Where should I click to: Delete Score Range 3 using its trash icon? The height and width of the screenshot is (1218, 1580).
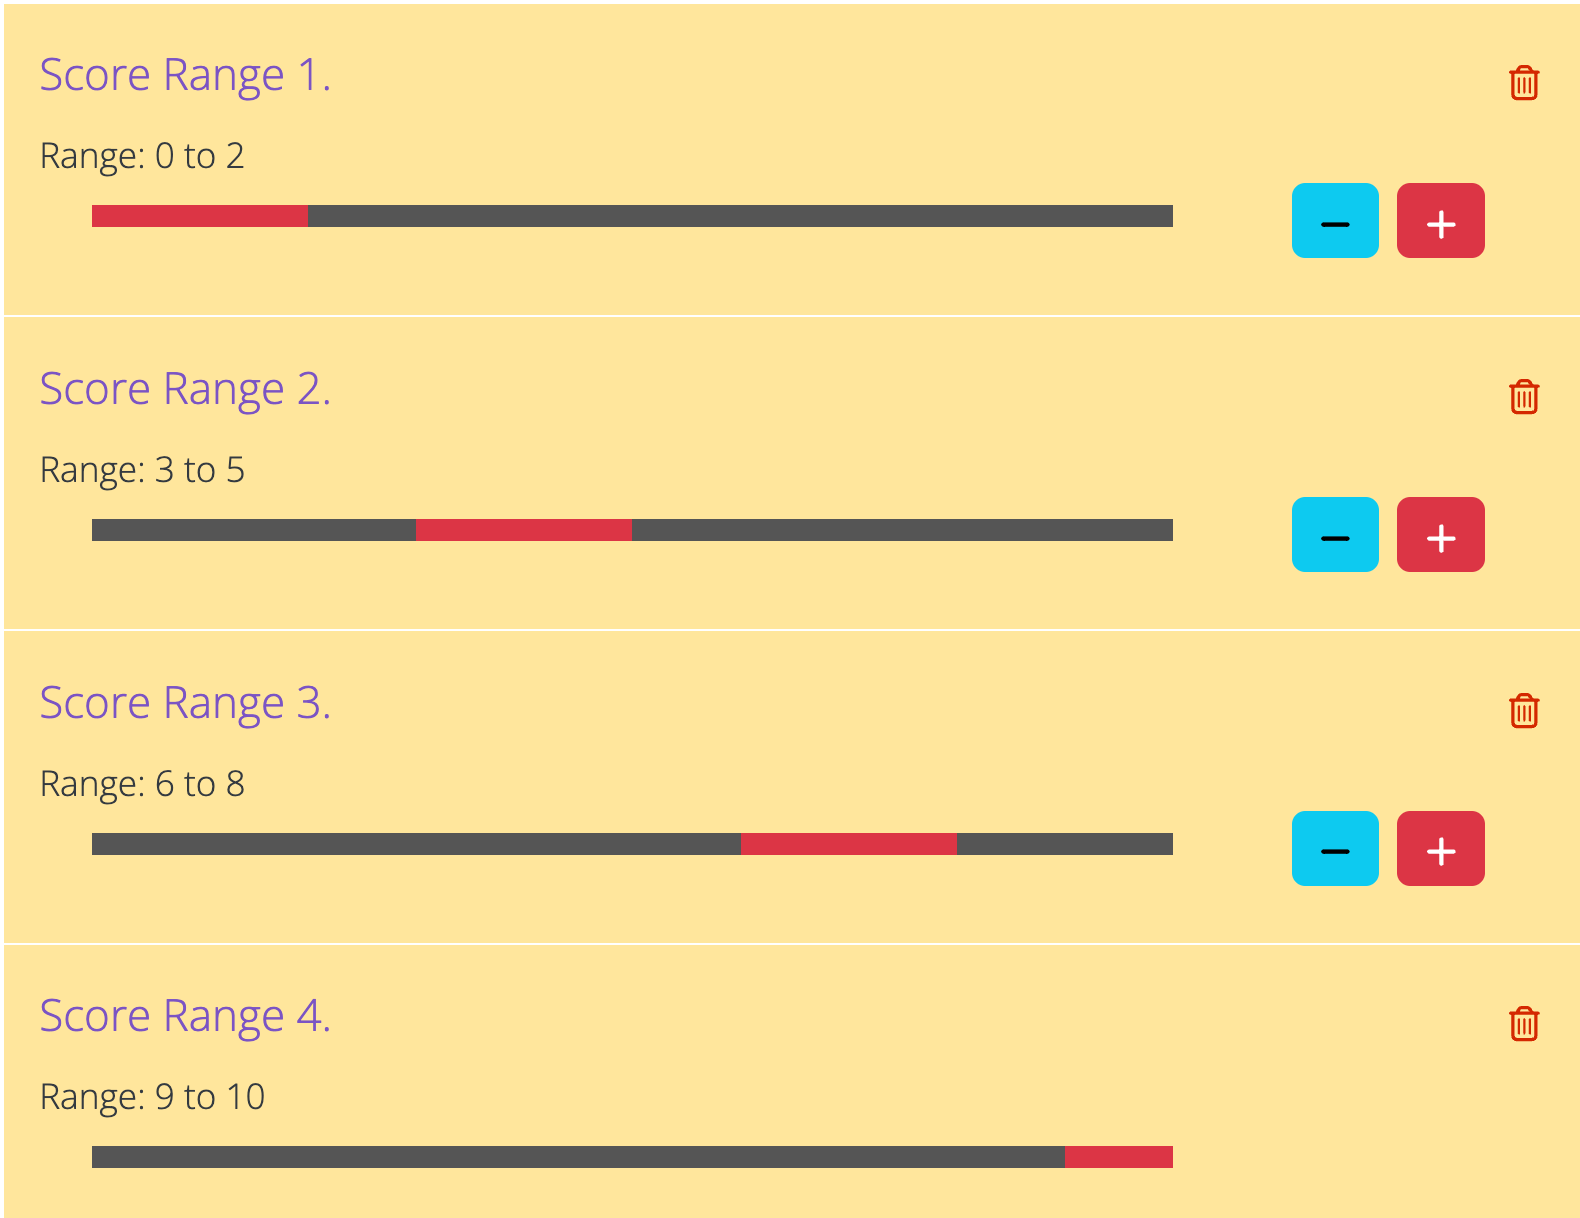coord(1523,712)
